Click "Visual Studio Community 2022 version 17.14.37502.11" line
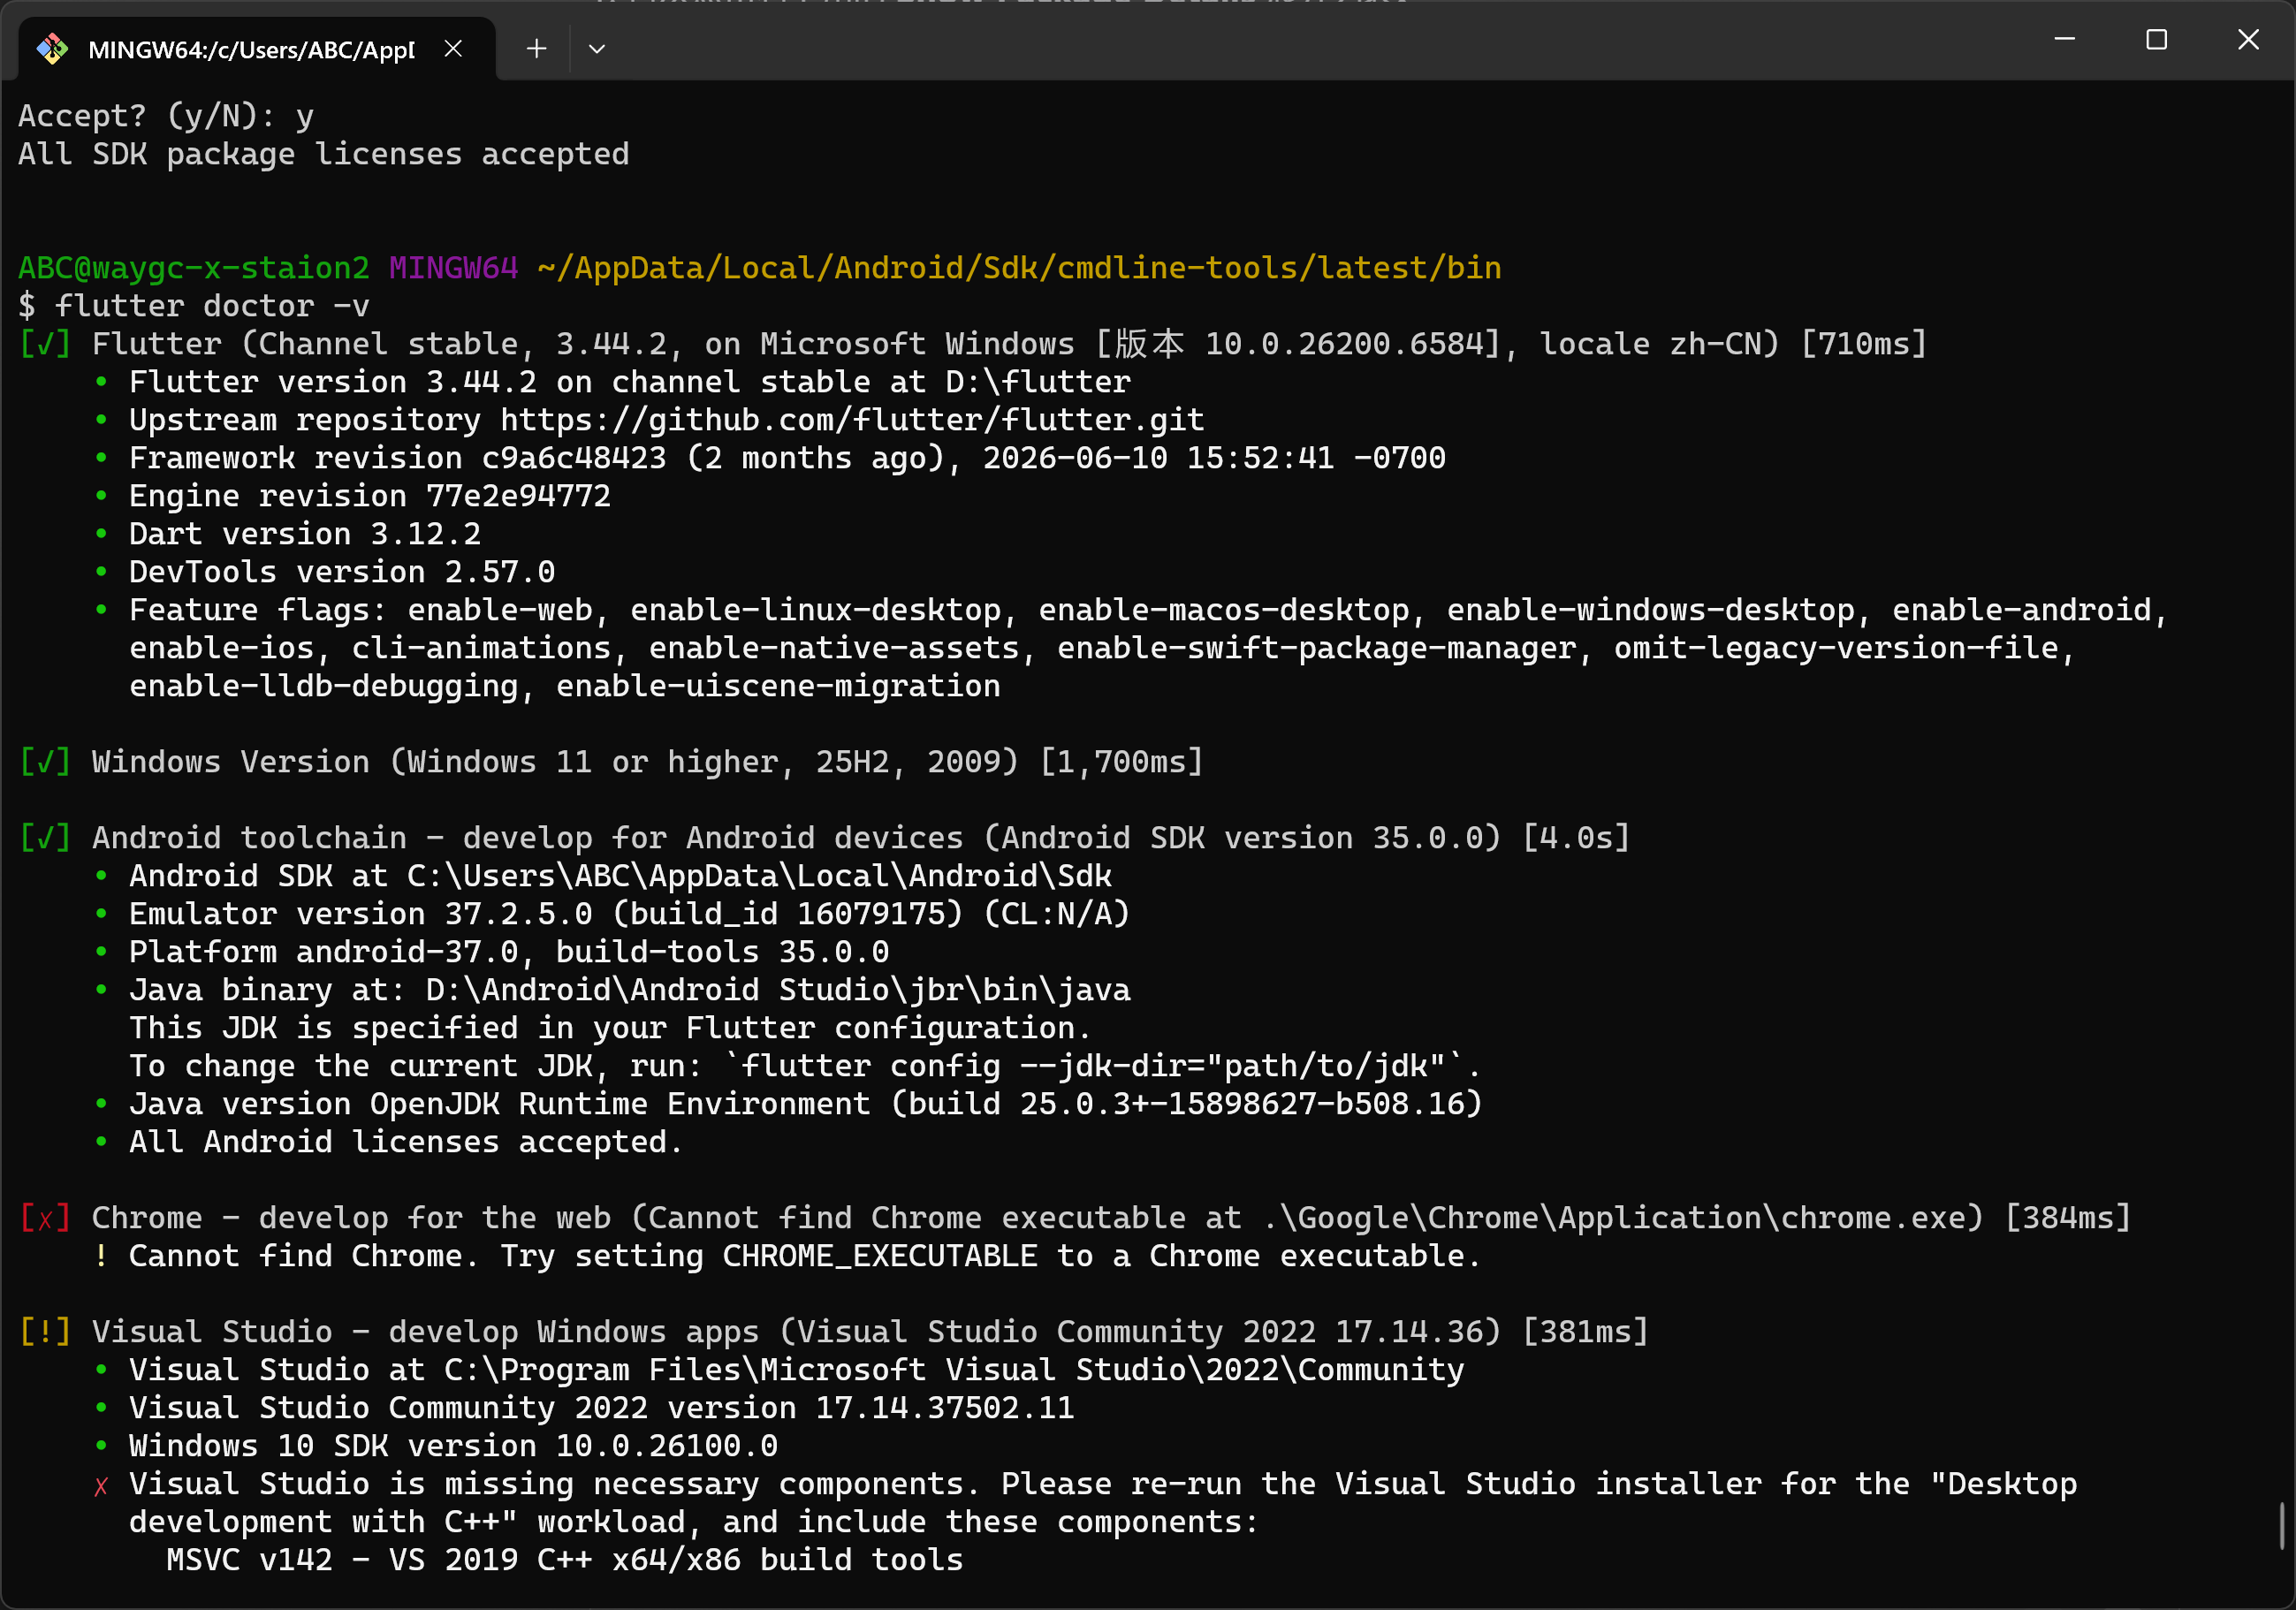Screen dimensions: 2296x1610 click(x=602, y=1408)
